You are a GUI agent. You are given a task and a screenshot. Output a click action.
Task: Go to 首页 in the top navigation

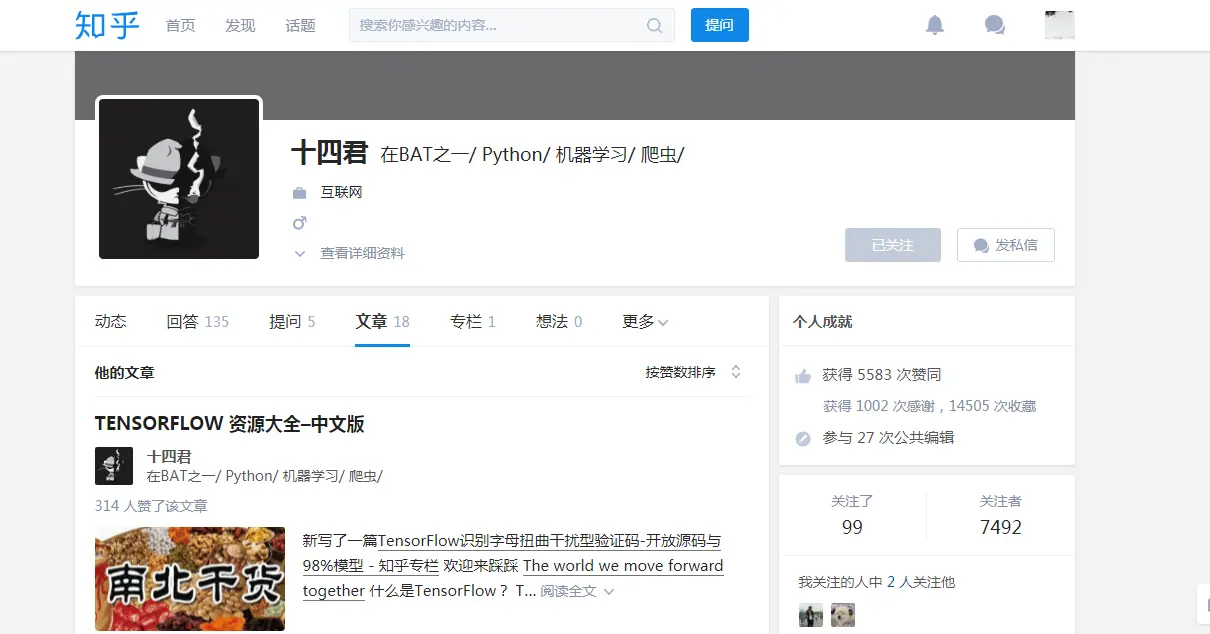(181, 26)
